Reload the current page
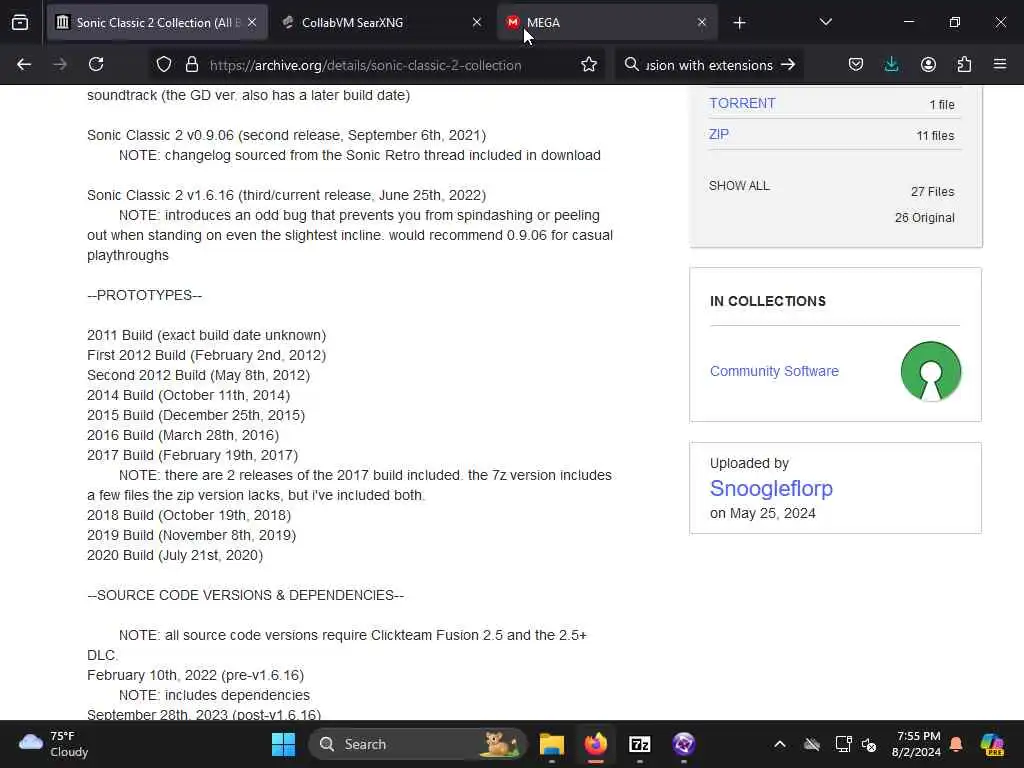The image size is (1024, 768). pos(96,65)
